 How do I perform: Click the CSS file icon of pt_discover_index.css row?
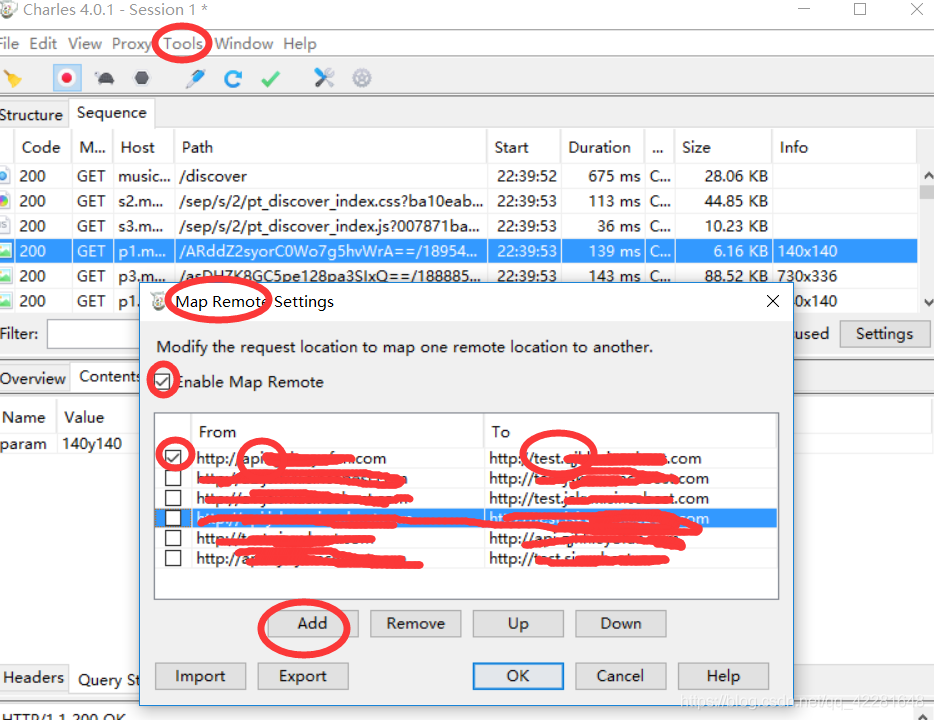pyautogui.click(x=5, y=201)
